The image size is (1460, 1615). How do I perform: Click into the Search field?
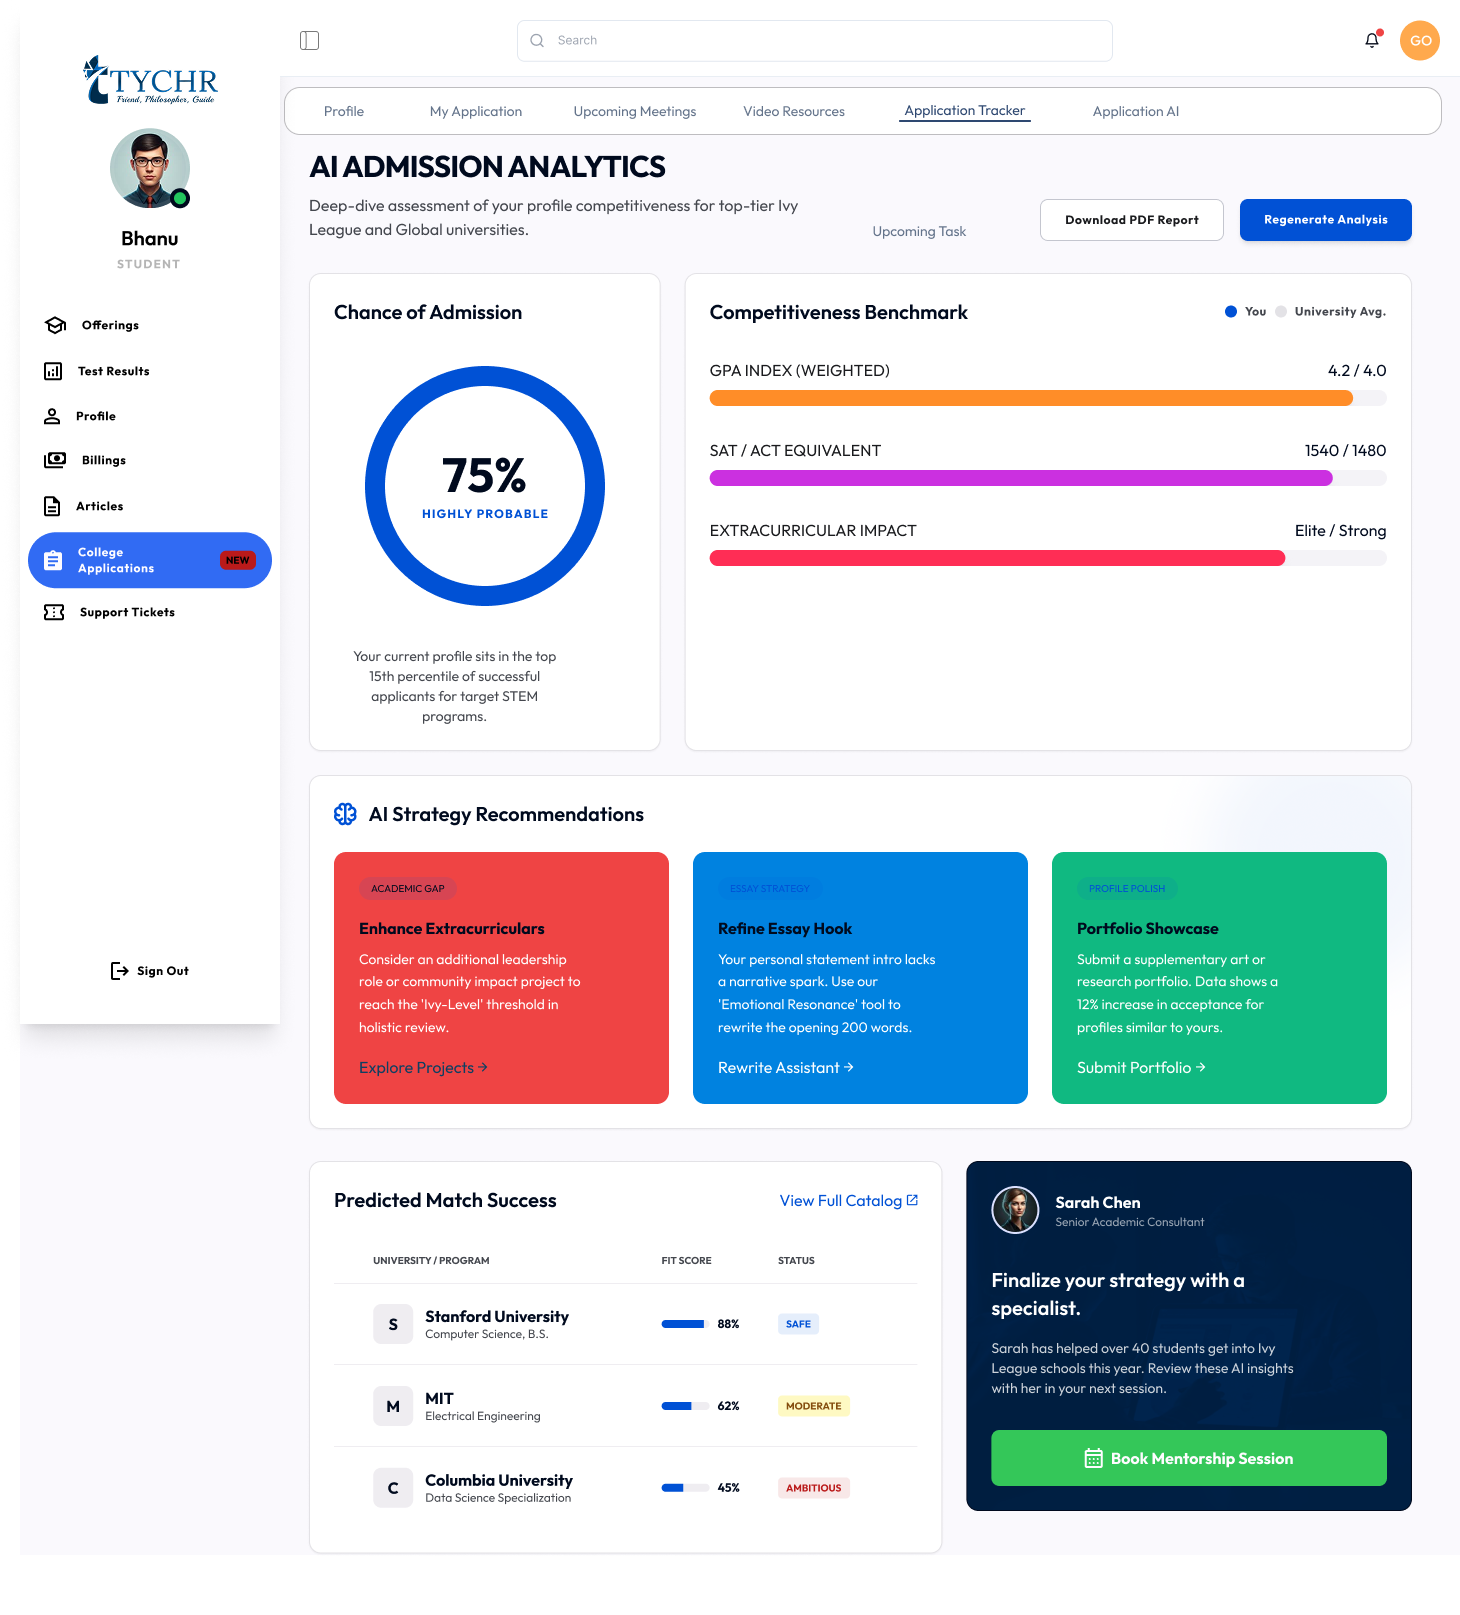[x=814, y=41]
